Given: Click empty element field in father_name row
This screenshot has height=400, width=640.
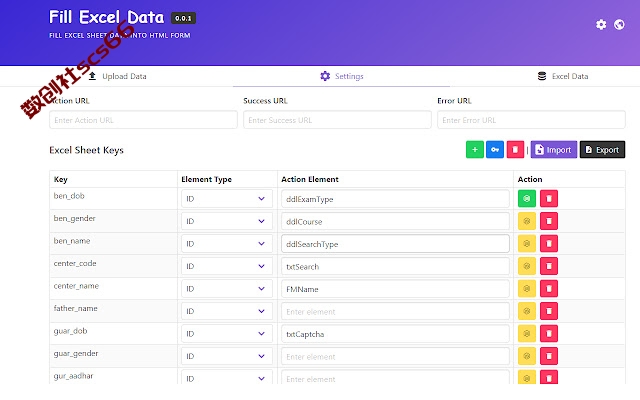Looking at the screenshot, I should coord(395,311).
